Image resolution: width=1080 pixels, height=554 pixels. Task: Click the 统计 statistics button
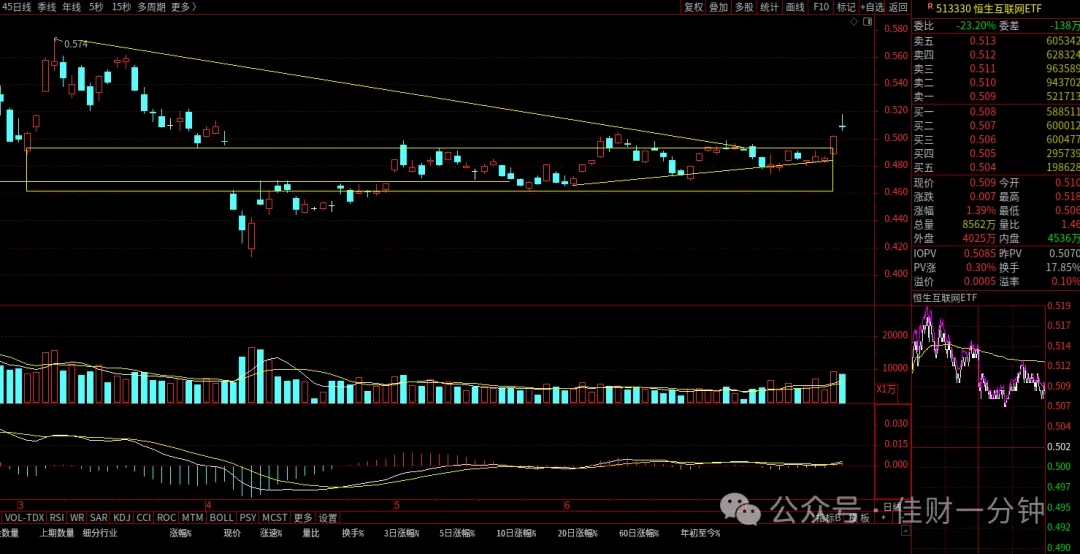pyautogui.click(x=769, y=7)
